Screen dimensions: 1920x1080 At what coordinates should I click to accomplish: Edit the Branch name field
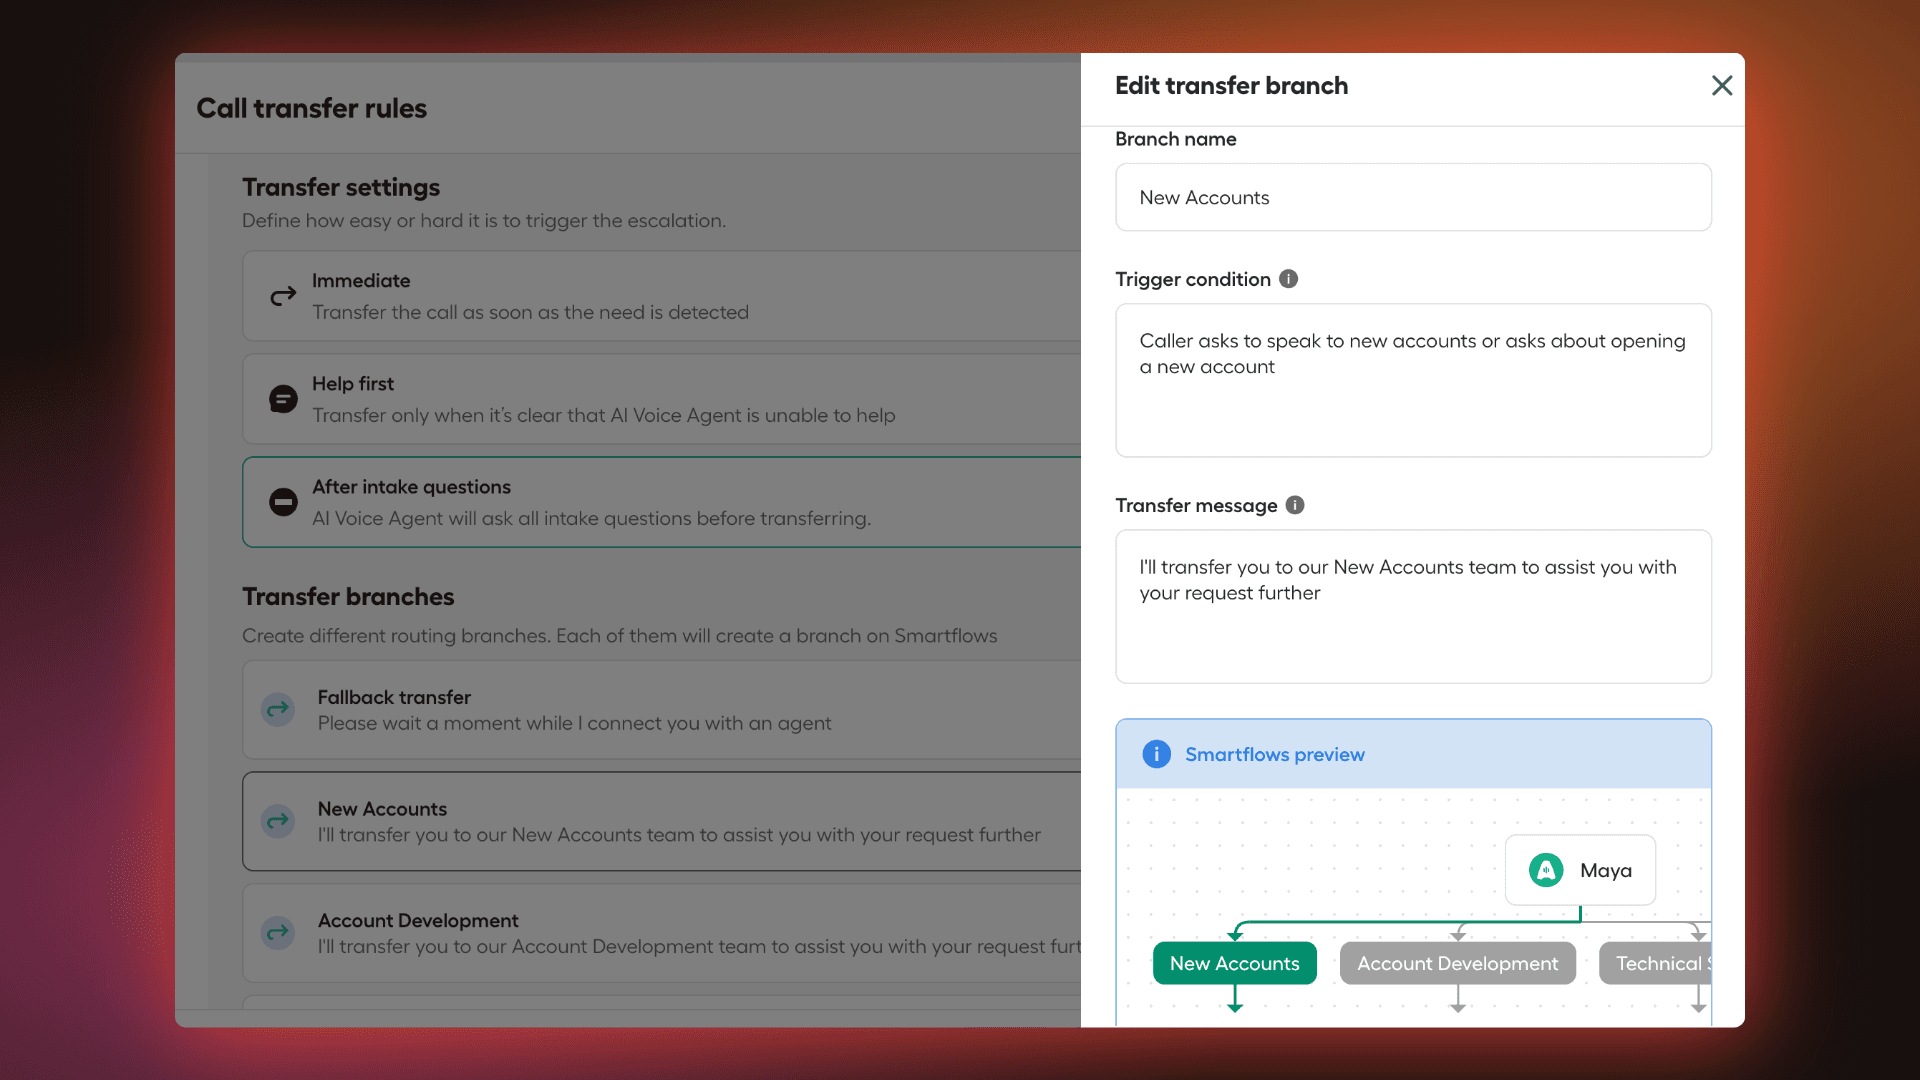coord(1413,197)
